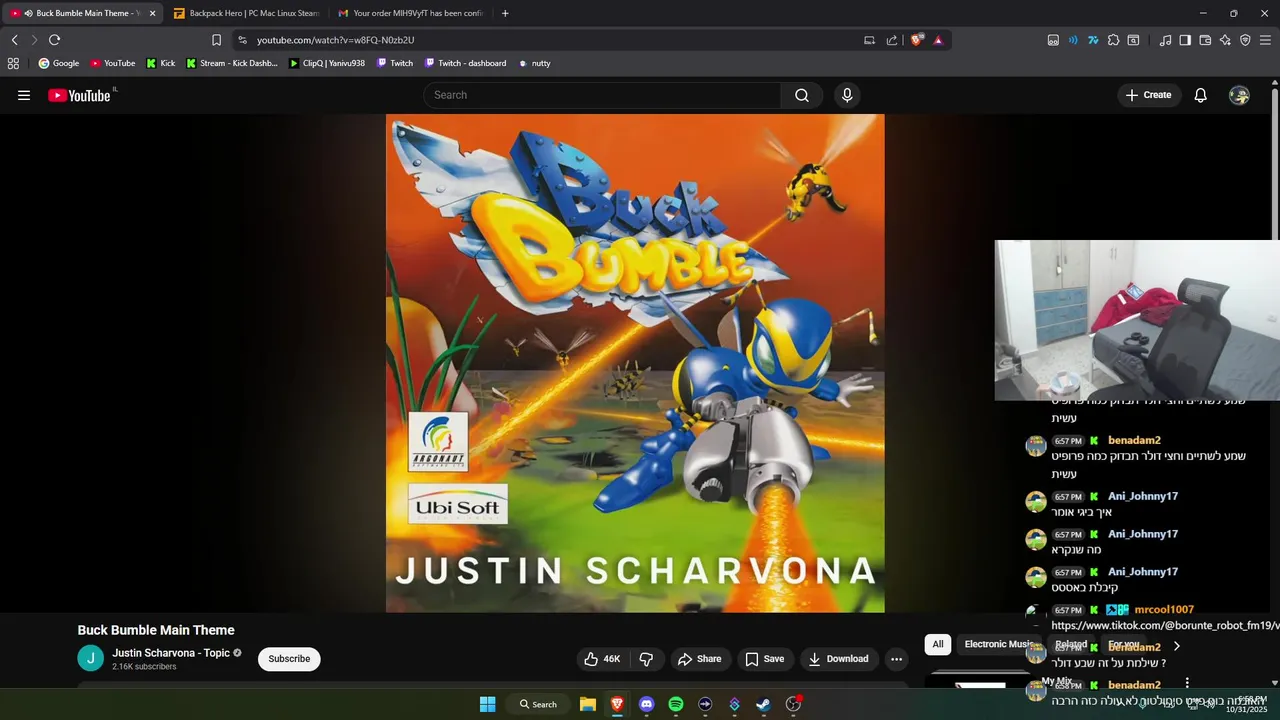This screenshot has height=720, width=1280.
Task: Switch to the Your order MIH9VyfT tab
Action: click(411, 13)
